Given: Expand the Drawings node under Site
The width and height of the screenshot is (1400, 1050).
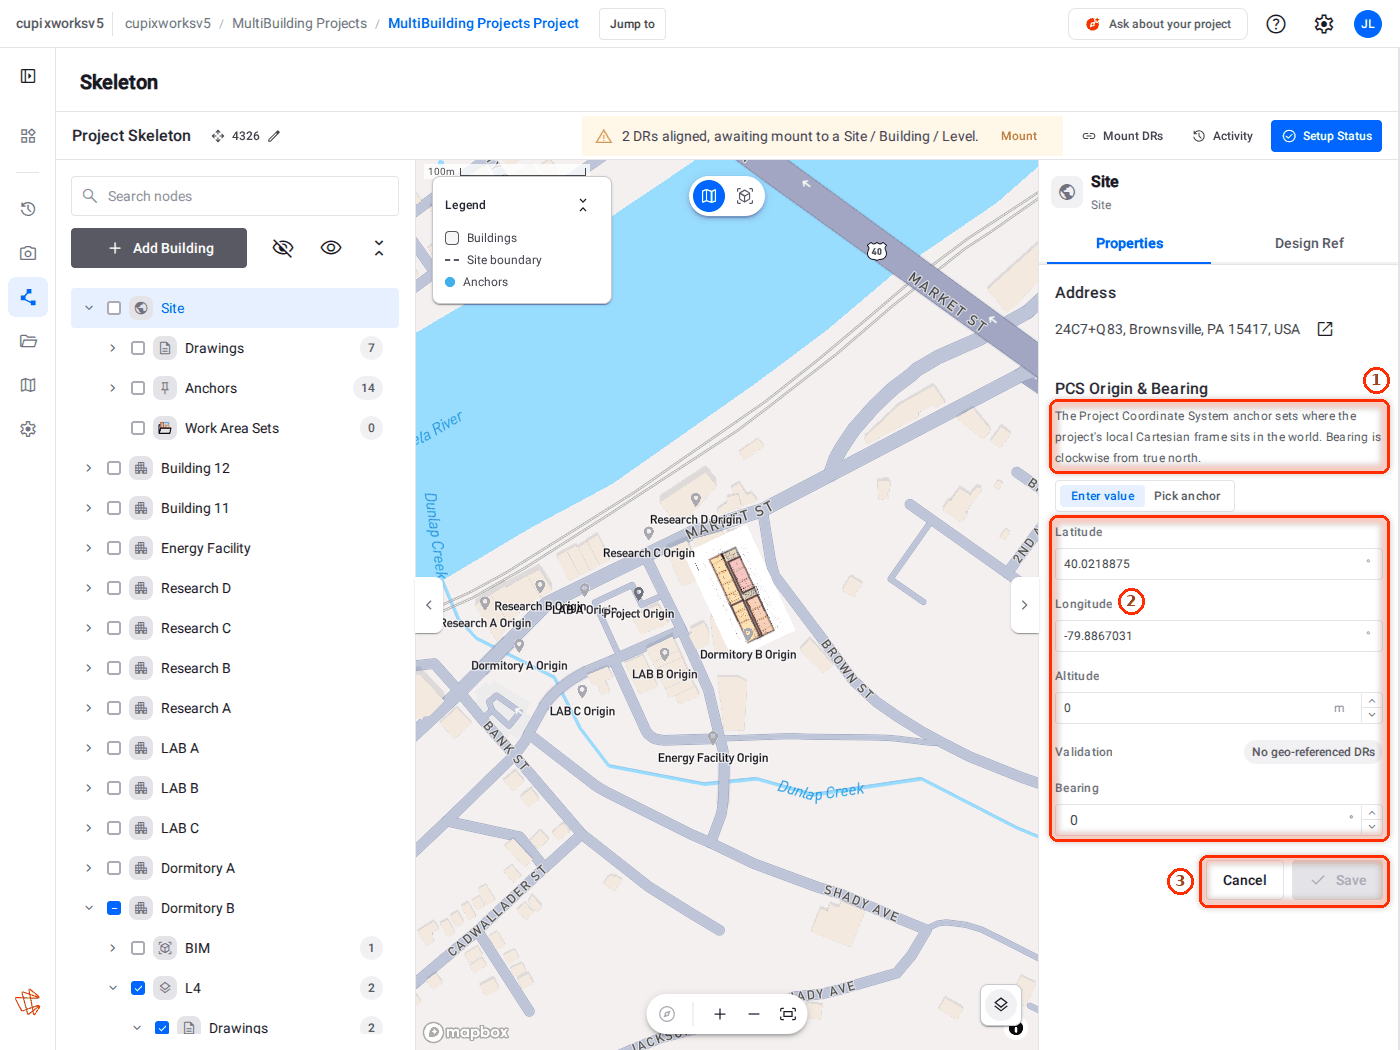Looking at the screenshot, I should click(x=112, y=348).
